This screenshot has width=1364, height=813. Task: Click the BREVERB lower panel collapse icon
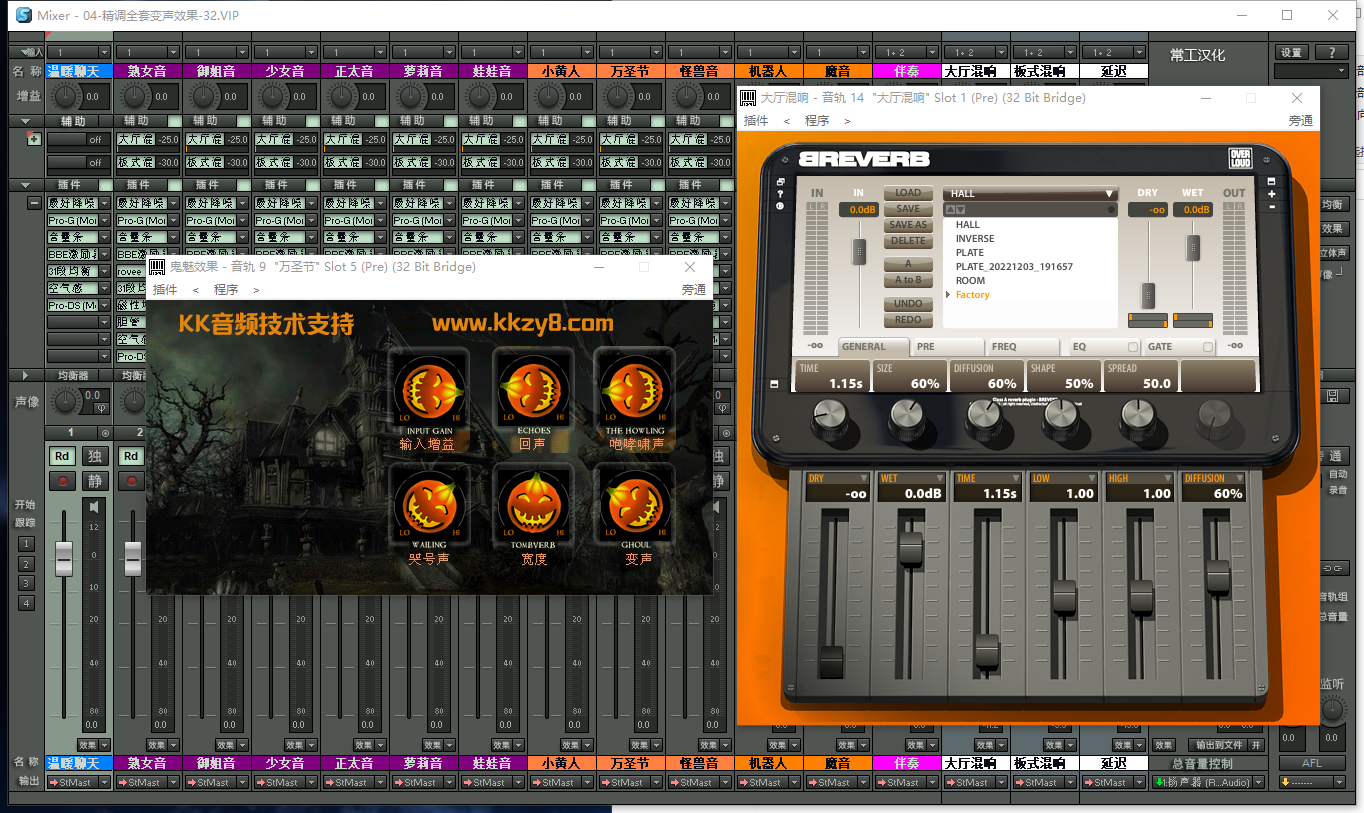click(773, 384)
